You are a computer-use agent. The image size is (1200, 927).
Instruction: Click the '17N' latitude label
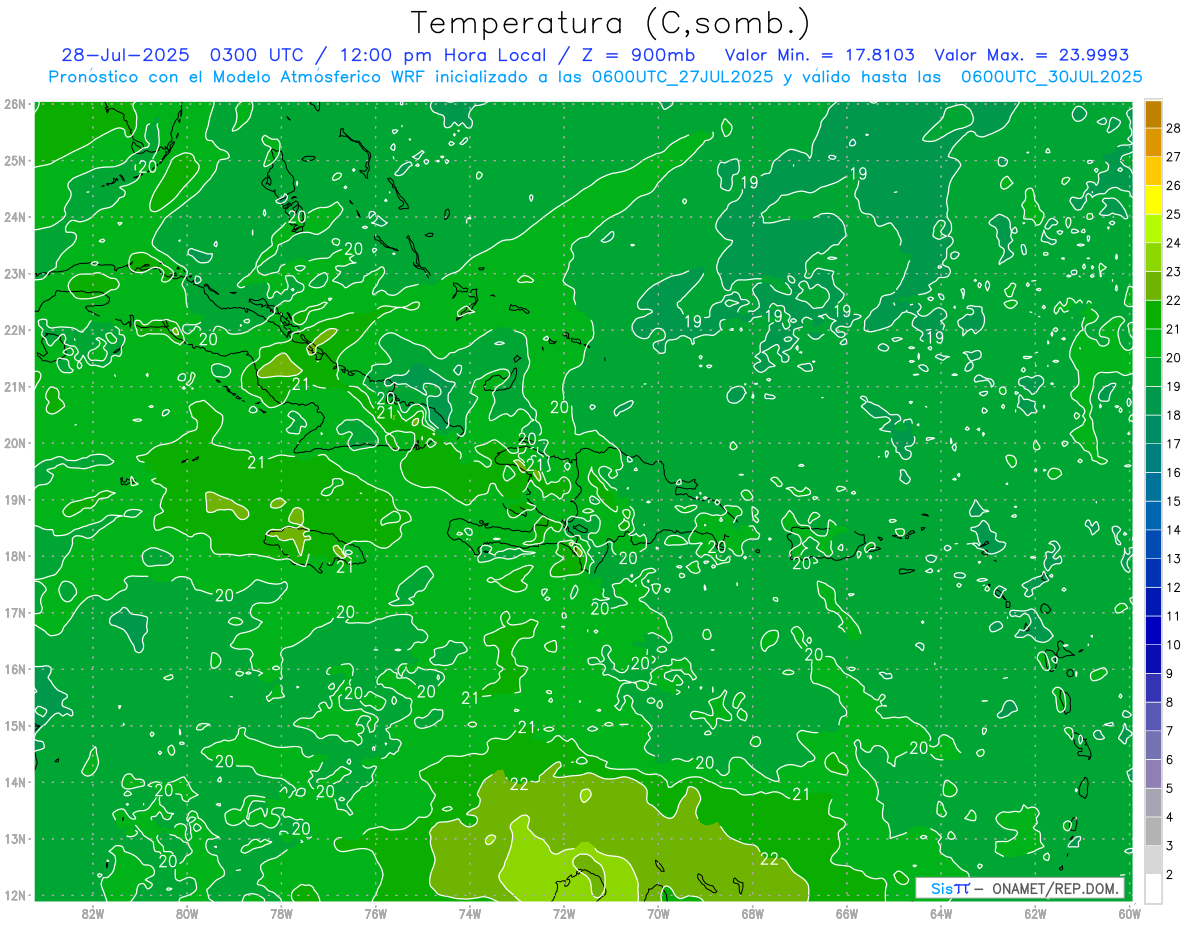(14, 612)
